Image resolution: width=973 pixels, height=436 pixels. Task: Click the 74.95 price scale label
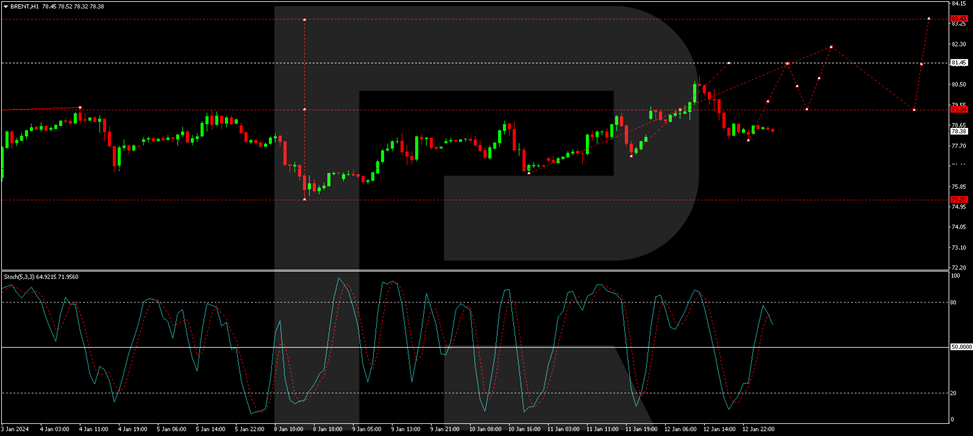[959, 207]
